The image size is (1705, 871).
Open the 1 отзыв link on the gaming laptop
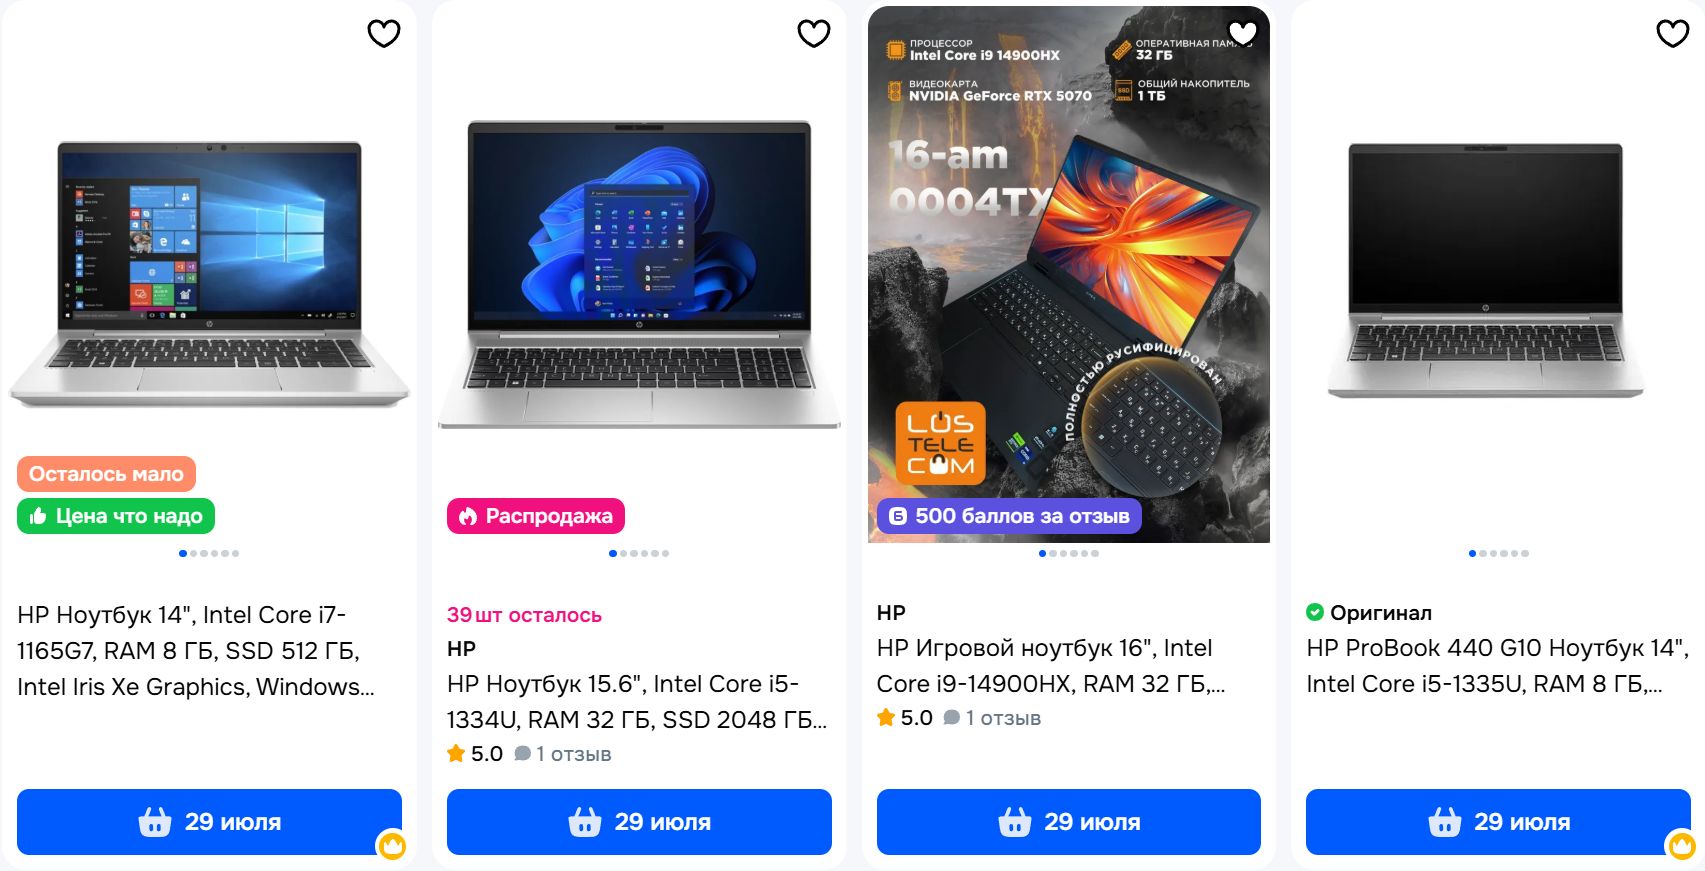click(x=992, y=718)
